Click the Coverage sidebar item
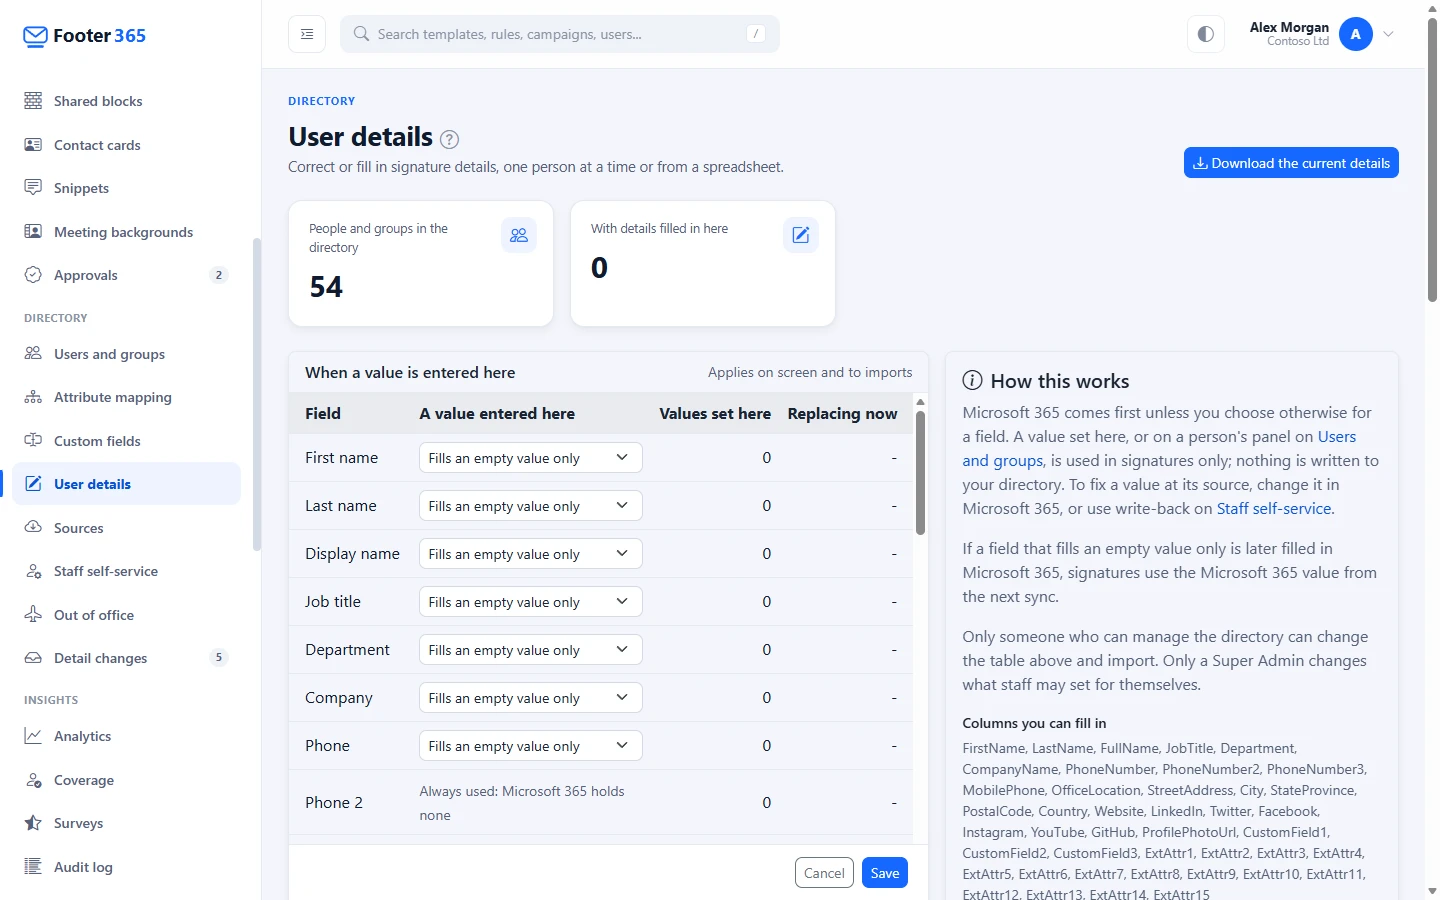This screenshot has width=1440, height=900. (x=127, y=780)
